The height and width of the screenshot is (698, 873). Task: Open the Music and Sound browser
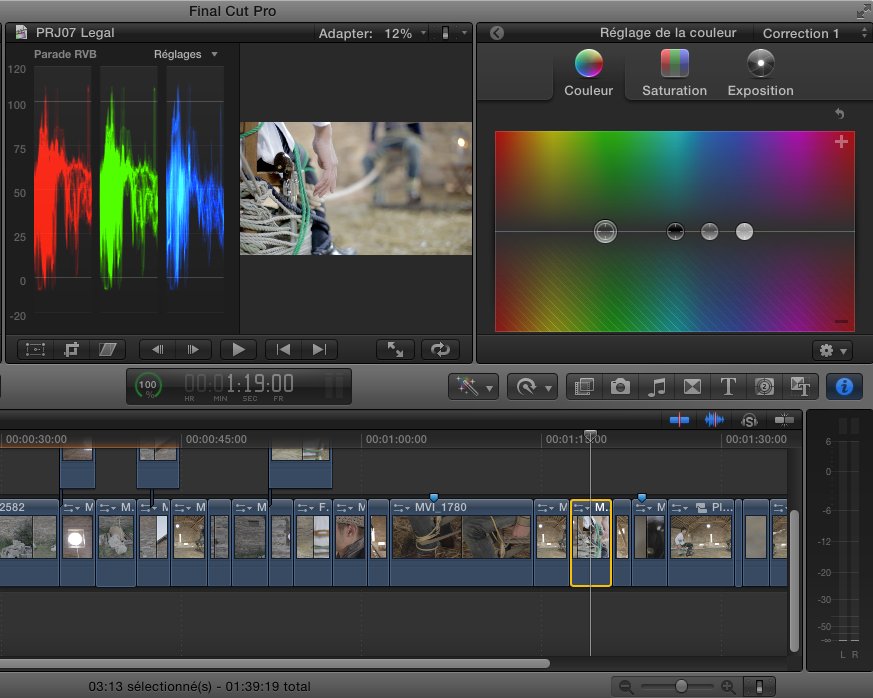tap(656, 386)
